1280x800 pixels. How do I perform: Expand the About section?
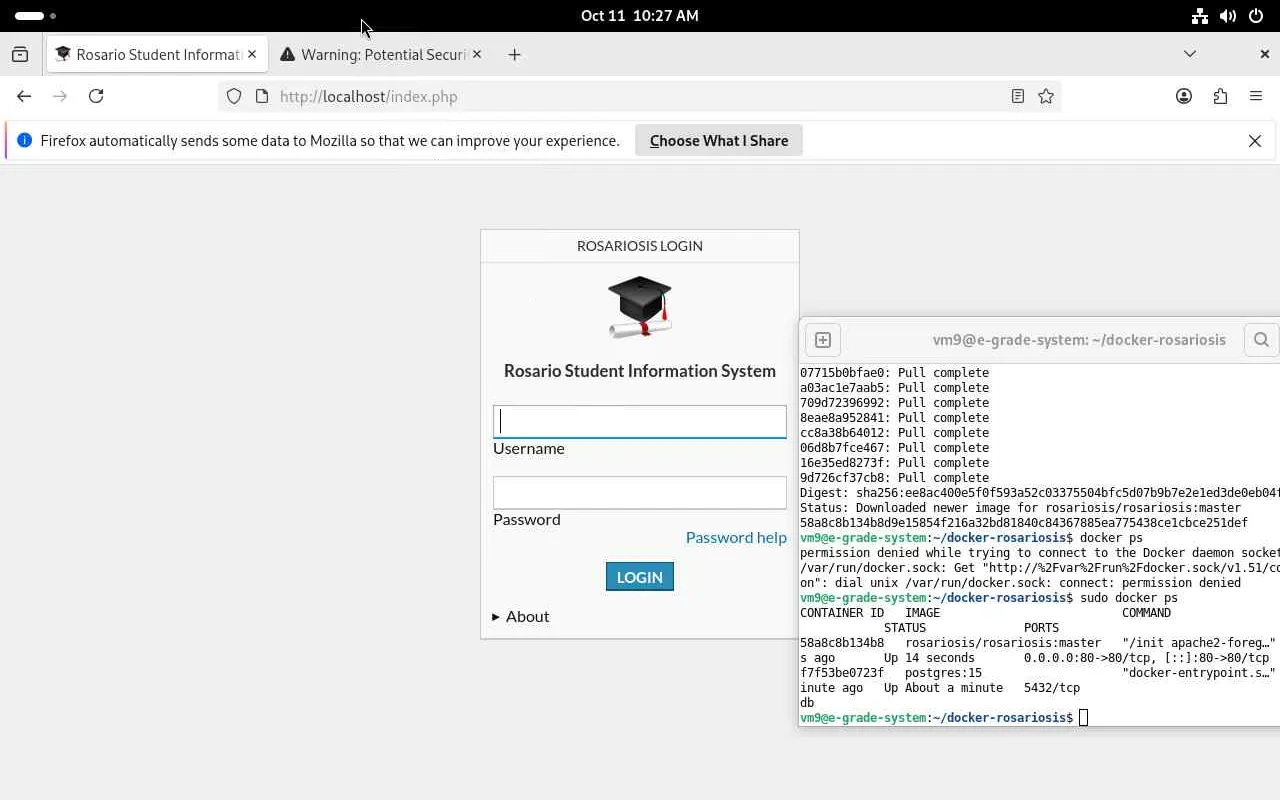(x=521, y=616)
